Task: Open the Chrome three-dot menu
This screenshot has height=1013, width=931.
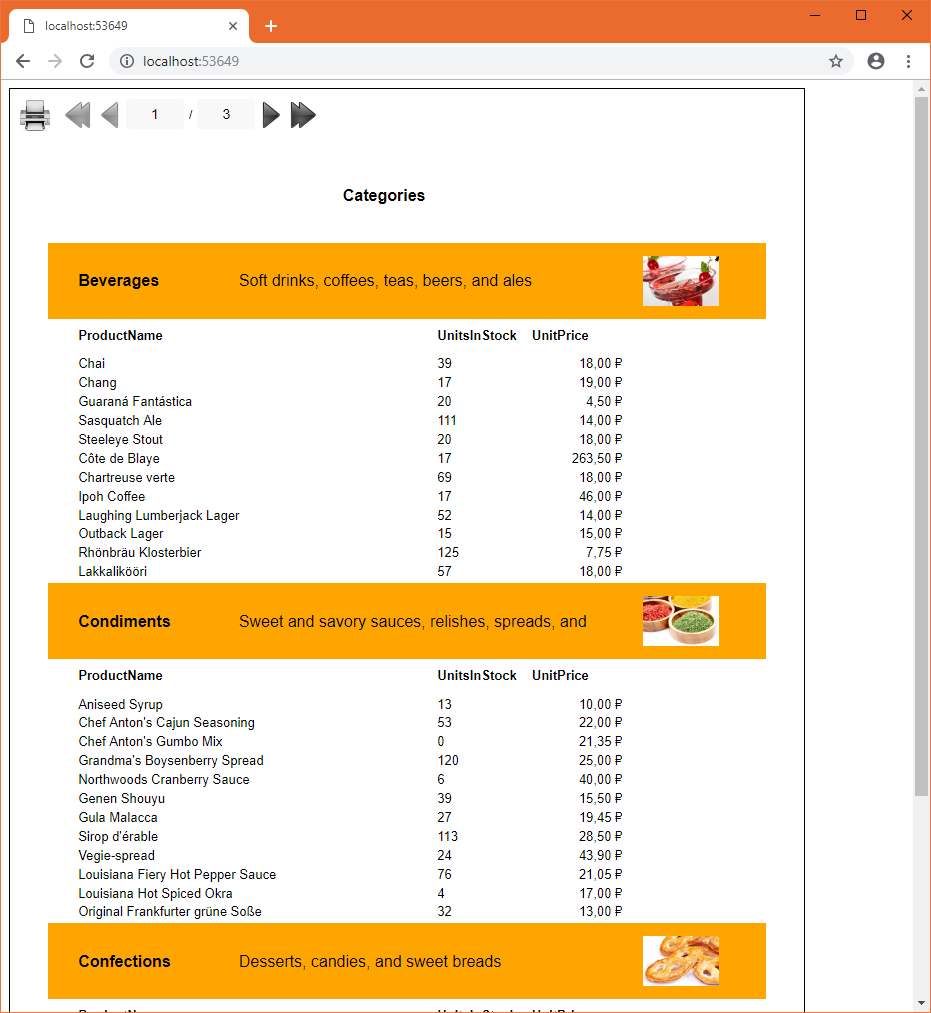Action: click(x=908, y=61)
